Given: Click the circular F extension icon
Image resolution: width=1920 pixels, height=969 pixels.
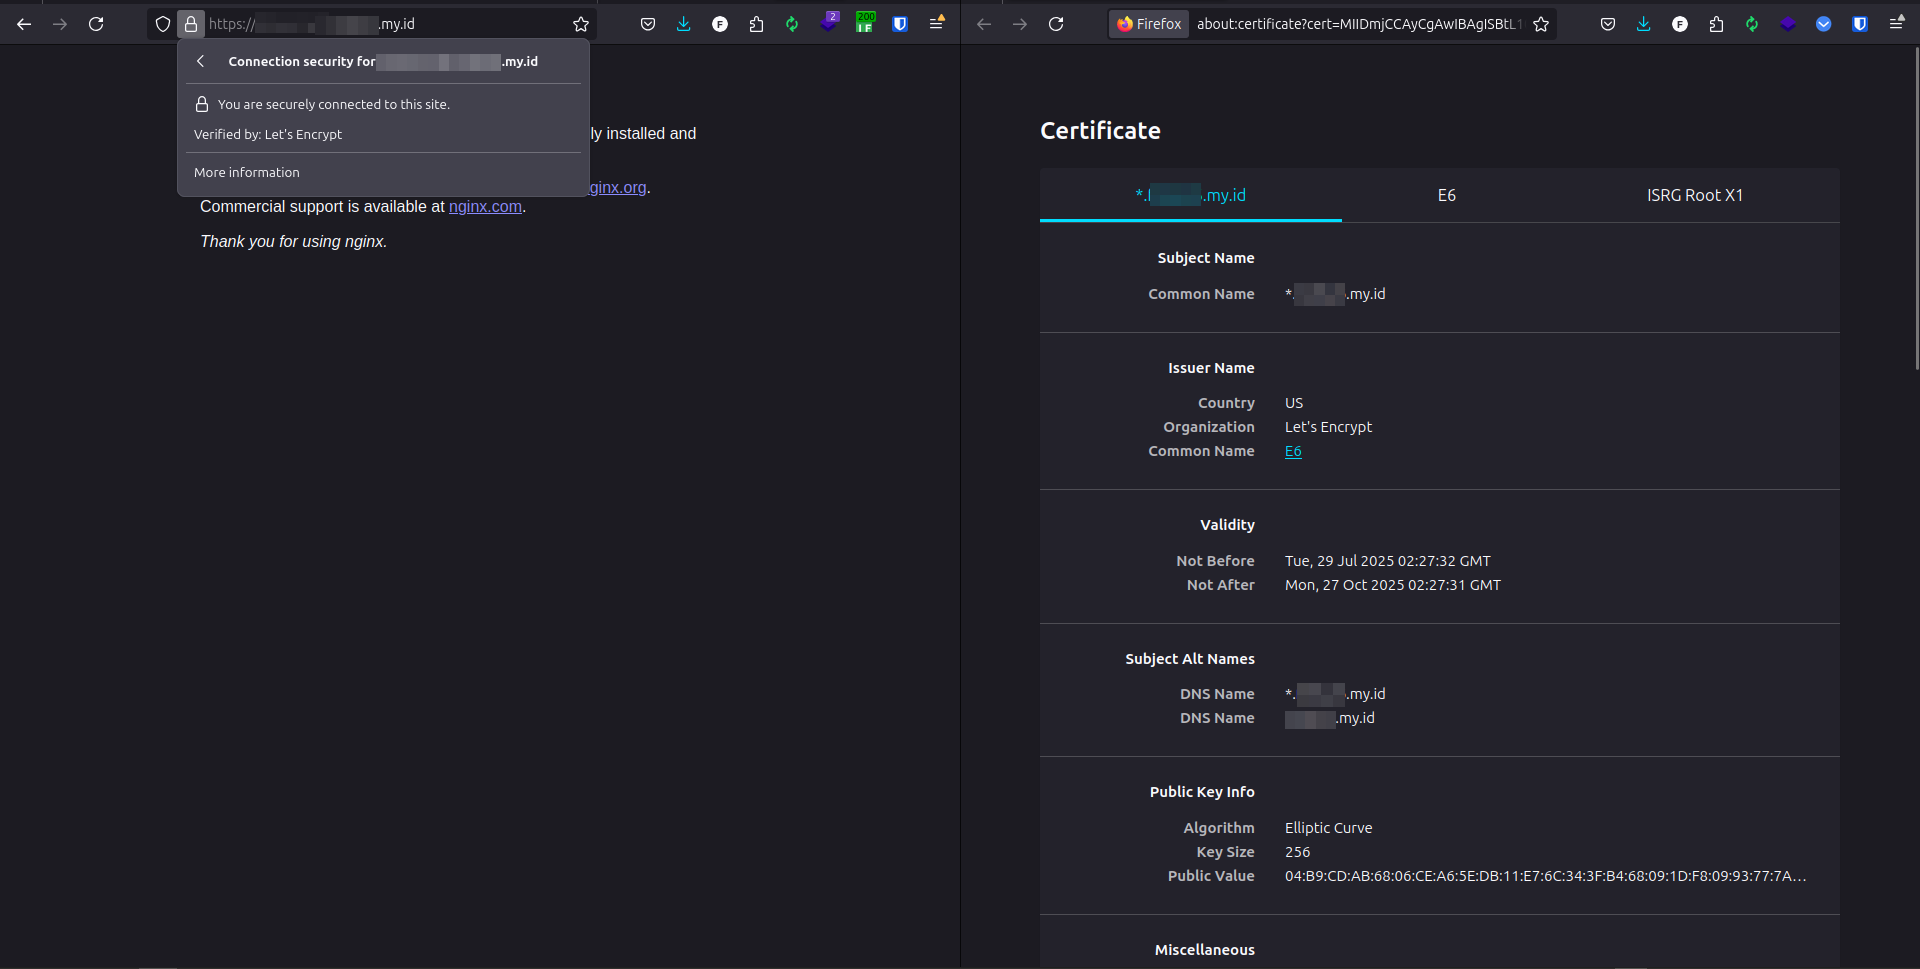Looking at the screenshot, I should [x=720, y=23].
